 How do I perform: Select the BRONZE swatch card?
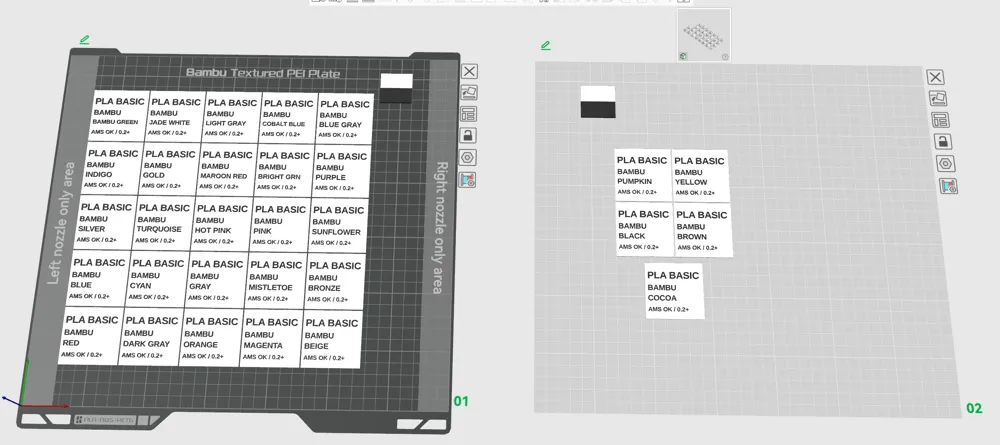click(335, 281)
